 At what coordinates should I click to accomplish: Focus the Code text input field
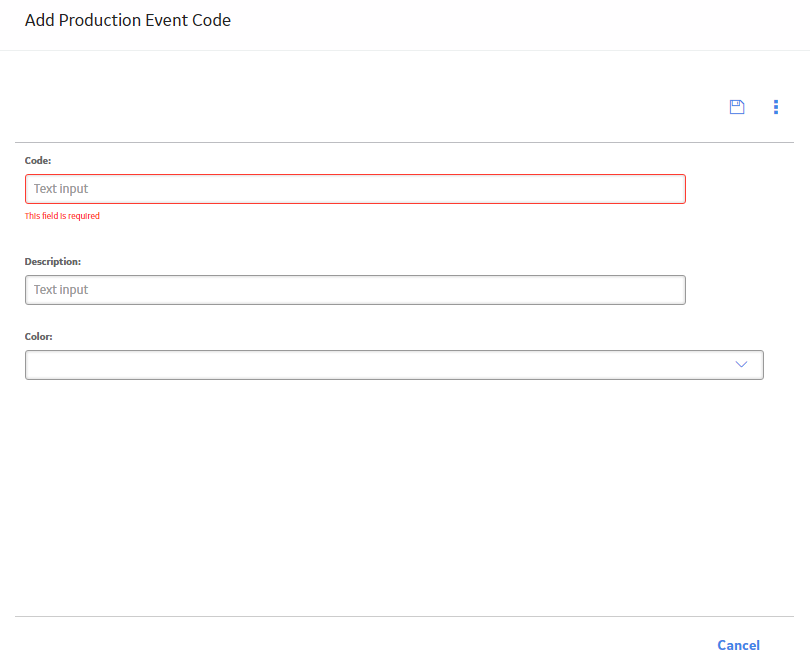click(355, 189)
